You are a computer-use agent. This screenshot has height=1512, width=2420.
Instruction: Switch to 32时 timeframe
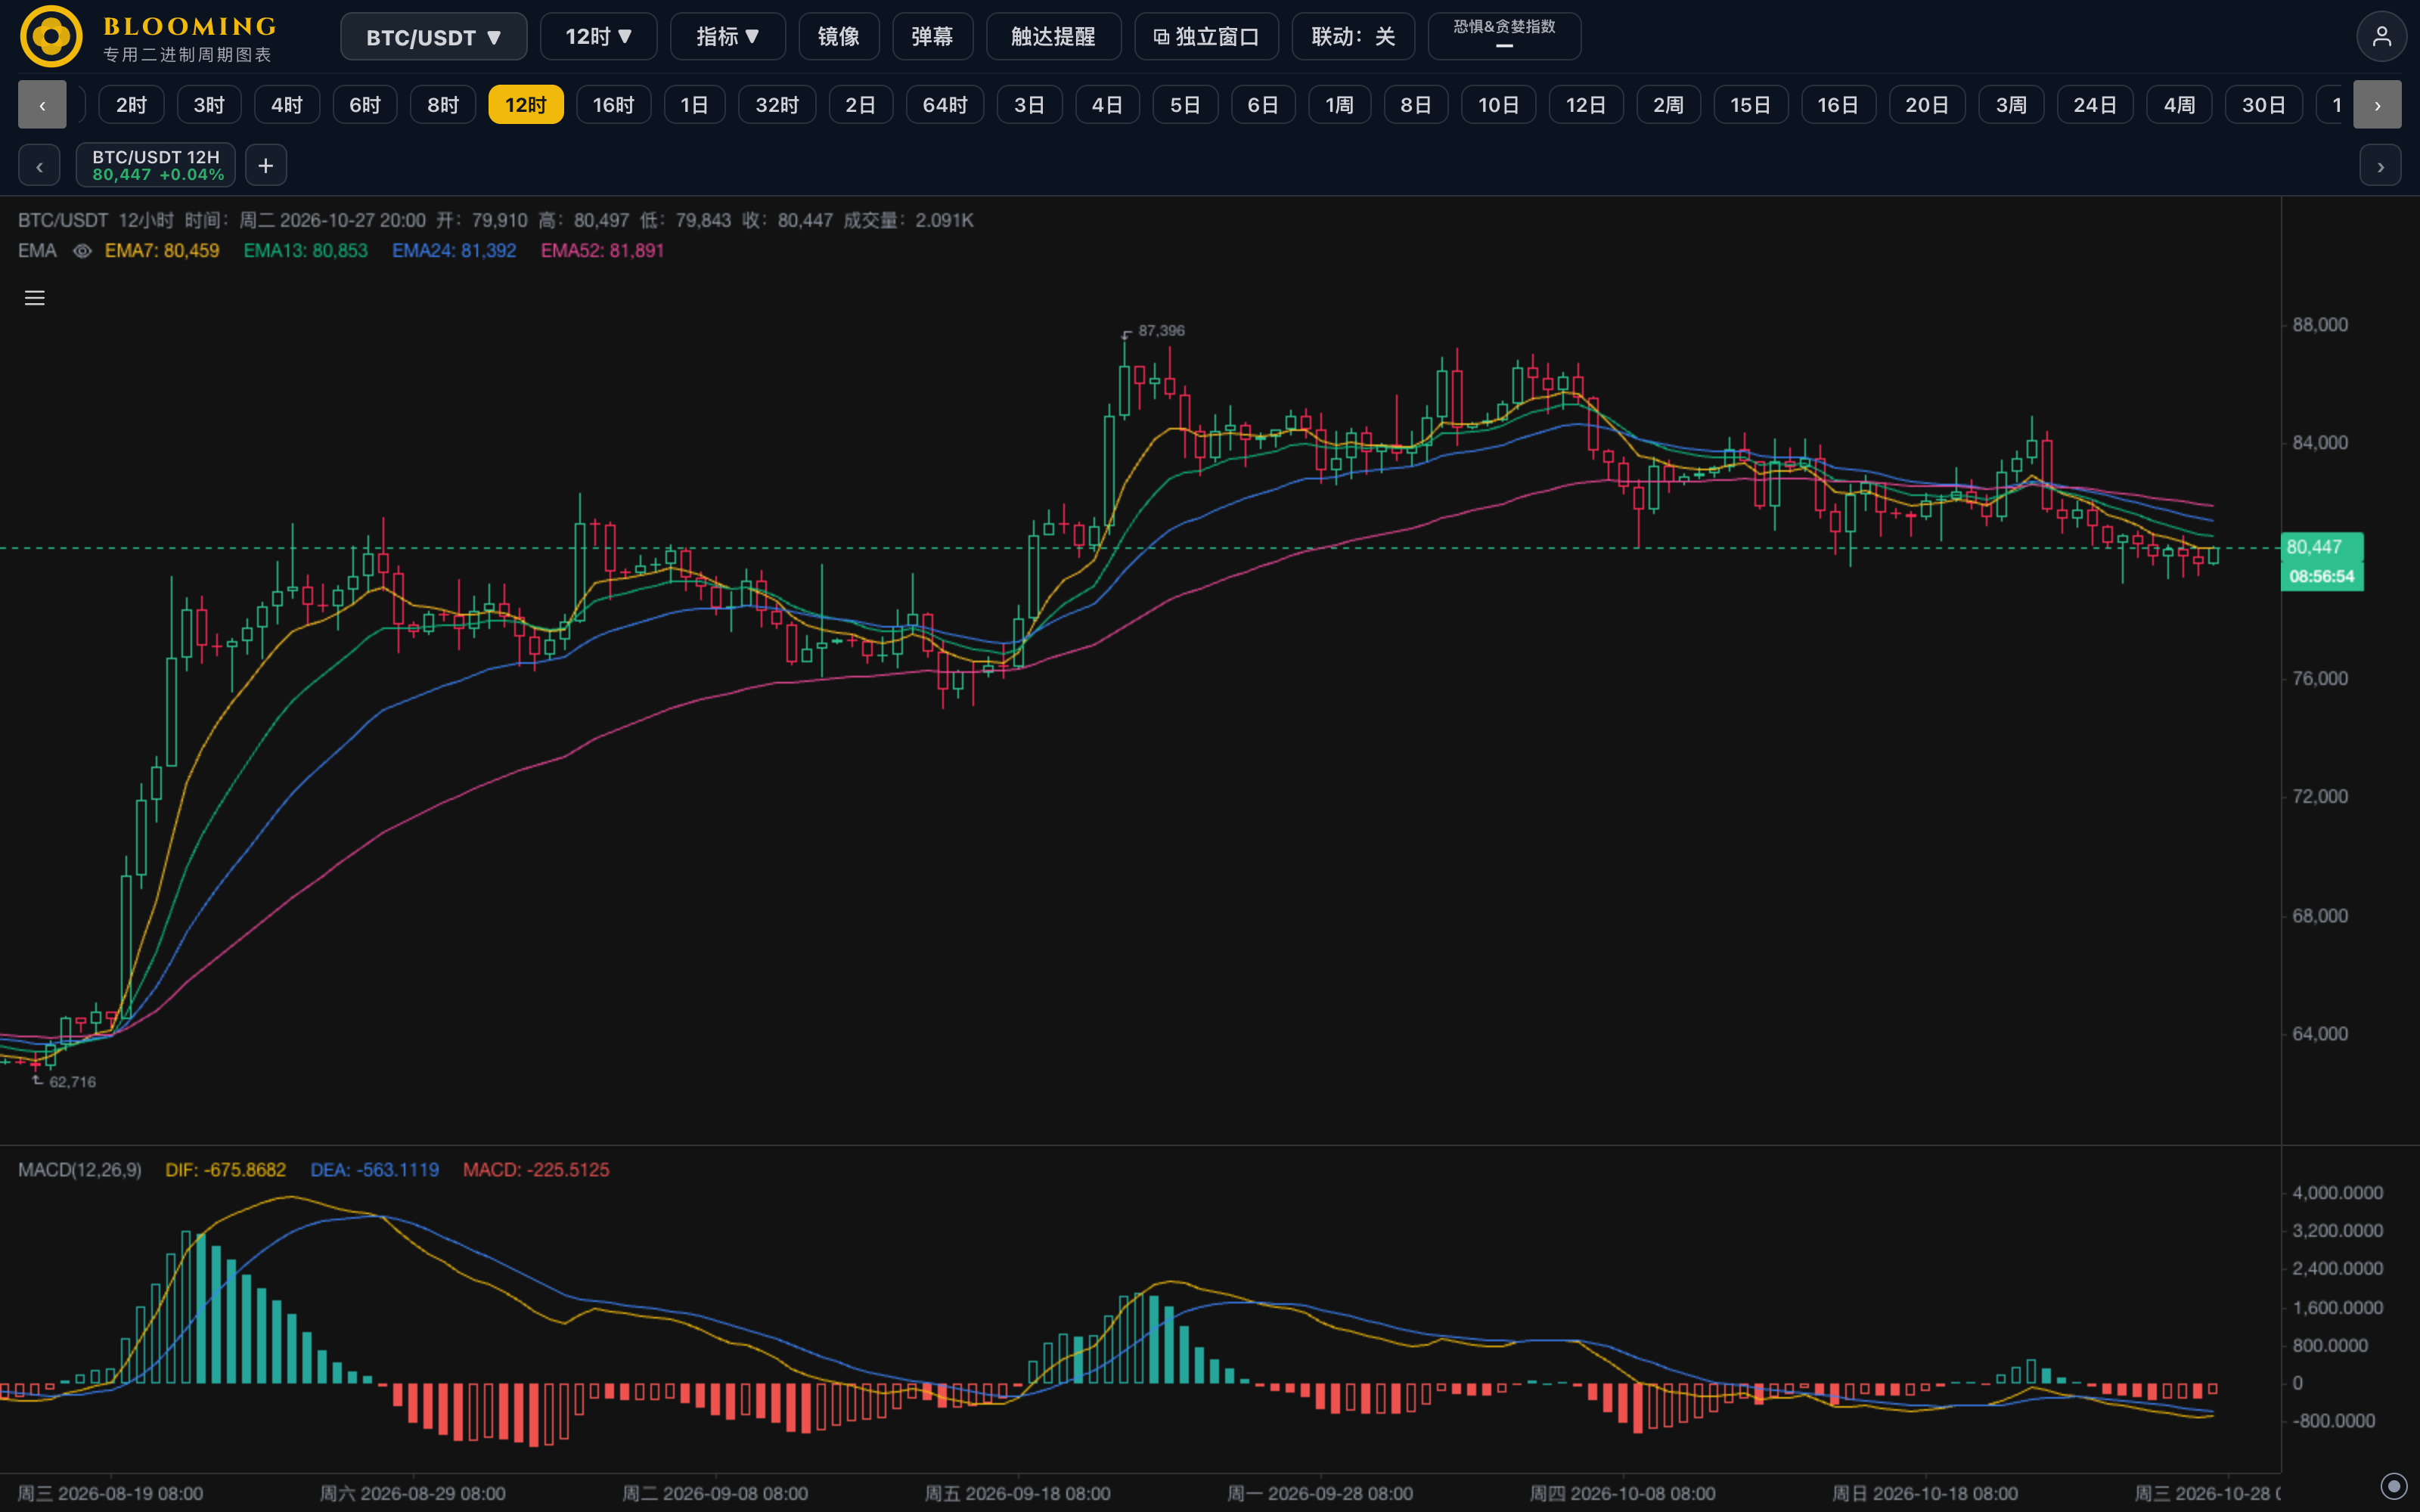pyautogui.click(x=777, y=105)
